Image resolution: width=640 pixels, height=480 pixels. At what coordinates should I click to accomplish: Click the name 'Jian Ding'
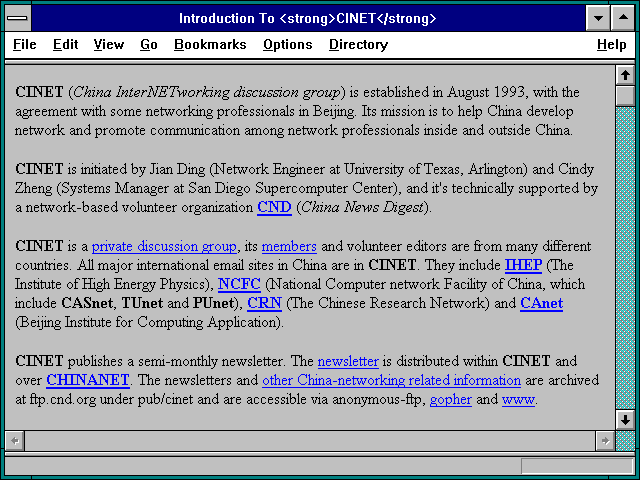coord(177,169)
